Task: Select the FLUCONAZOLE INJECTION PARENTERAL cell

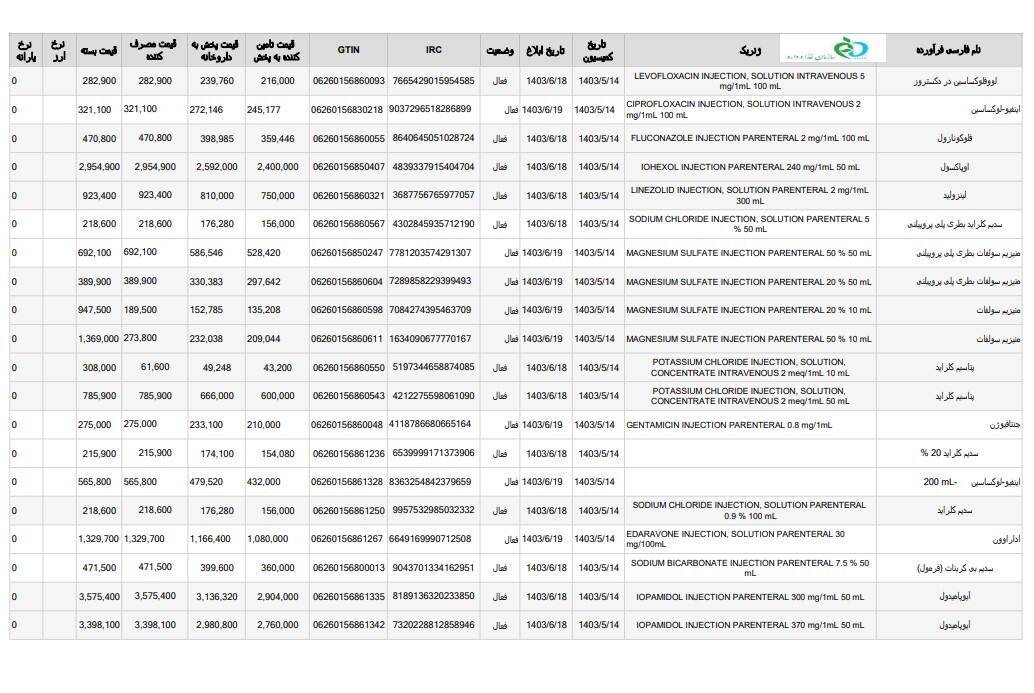Action: tap(749, 138)
